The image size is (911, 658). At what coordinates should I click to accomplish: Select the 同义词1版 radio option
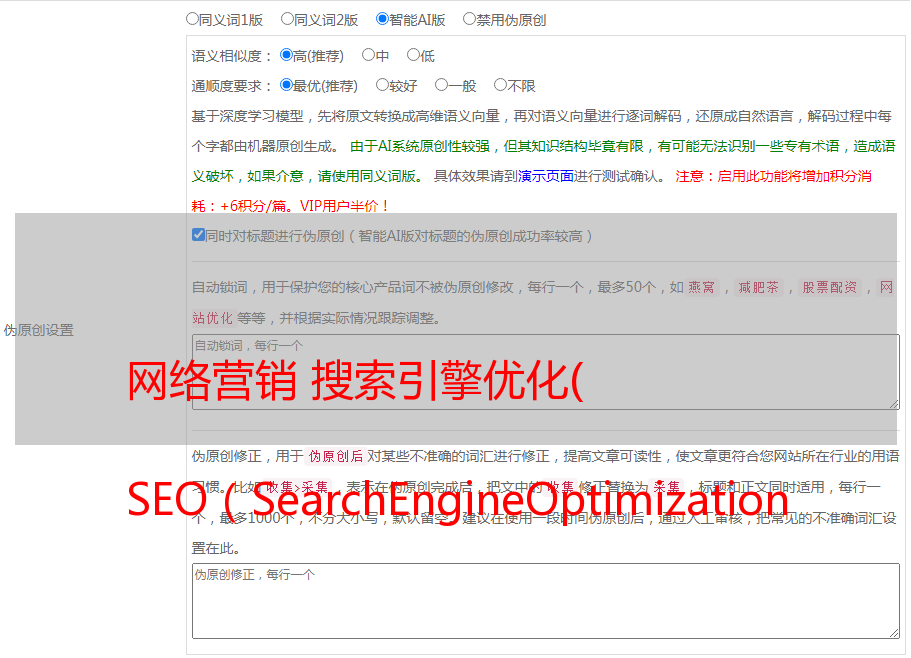[192, 19]
